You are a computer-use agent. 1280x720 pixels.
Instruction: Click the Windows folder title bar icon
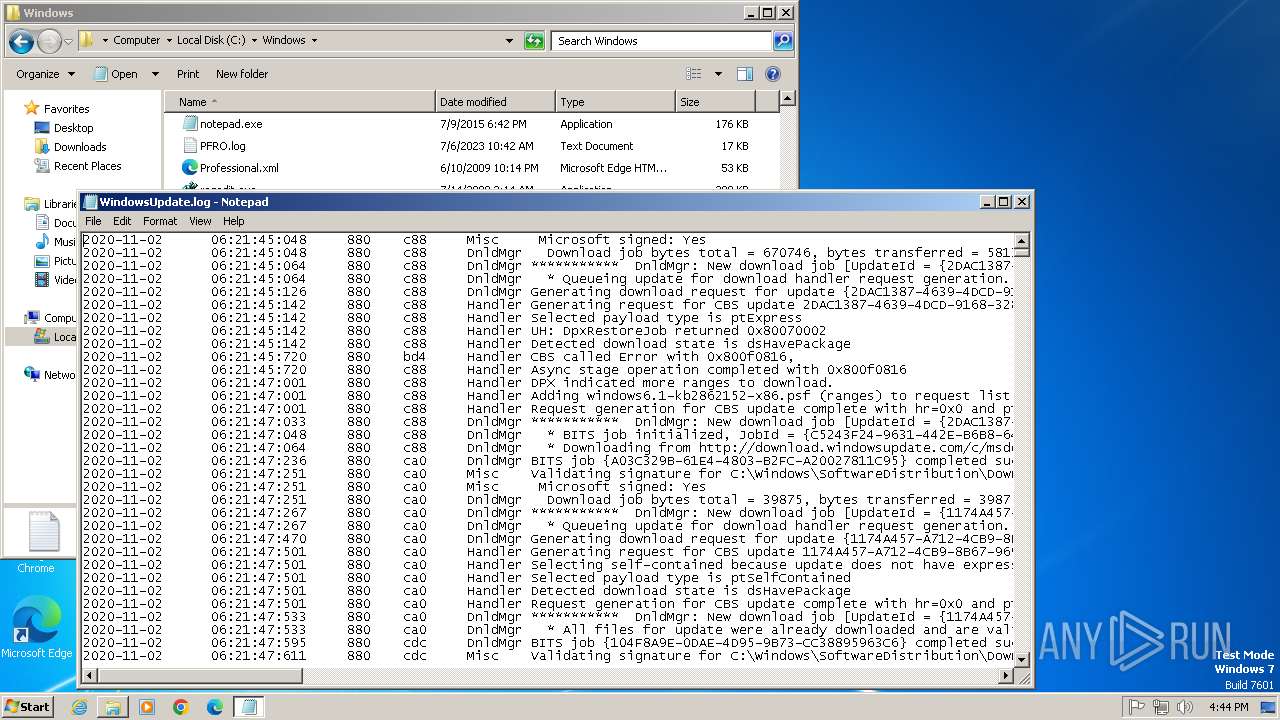point(13,13)
